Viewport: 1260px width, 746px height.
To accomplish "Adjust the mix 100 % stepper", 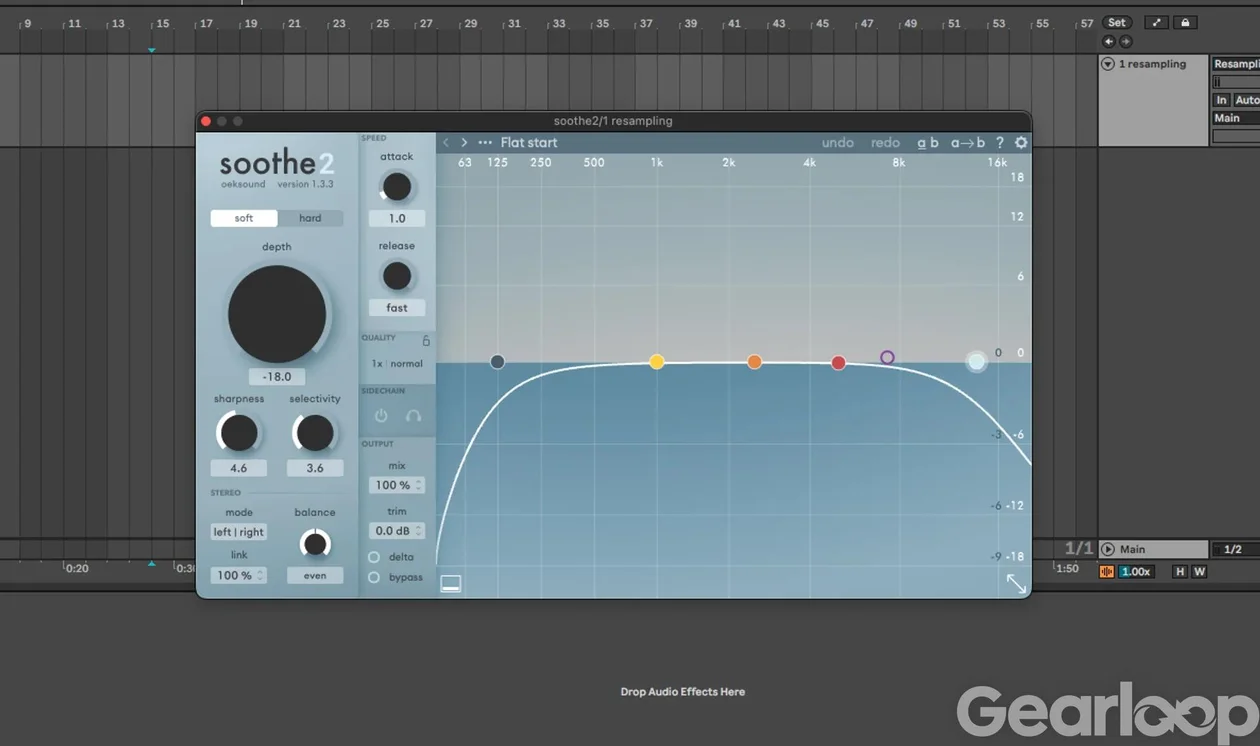I will [397, 485].
